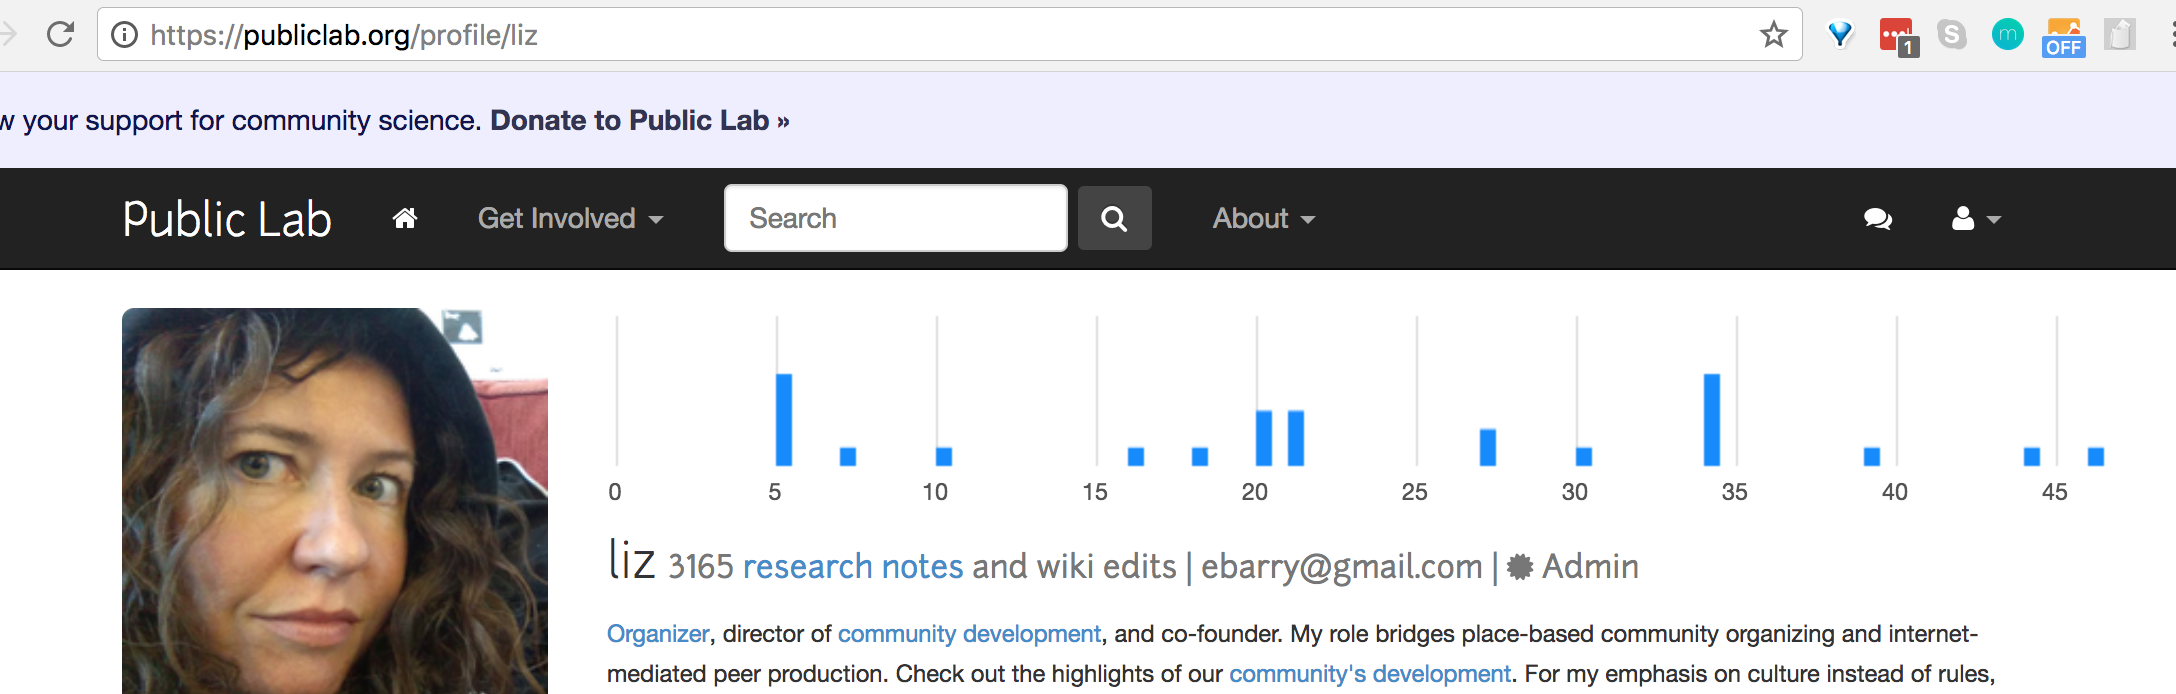
Task: Click the Admin role label
Action: [x=1590, y=567]
